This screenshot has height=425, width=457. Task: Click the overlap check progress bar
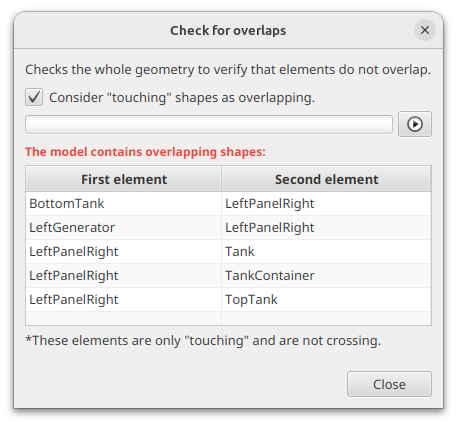(x=209, y=125)
